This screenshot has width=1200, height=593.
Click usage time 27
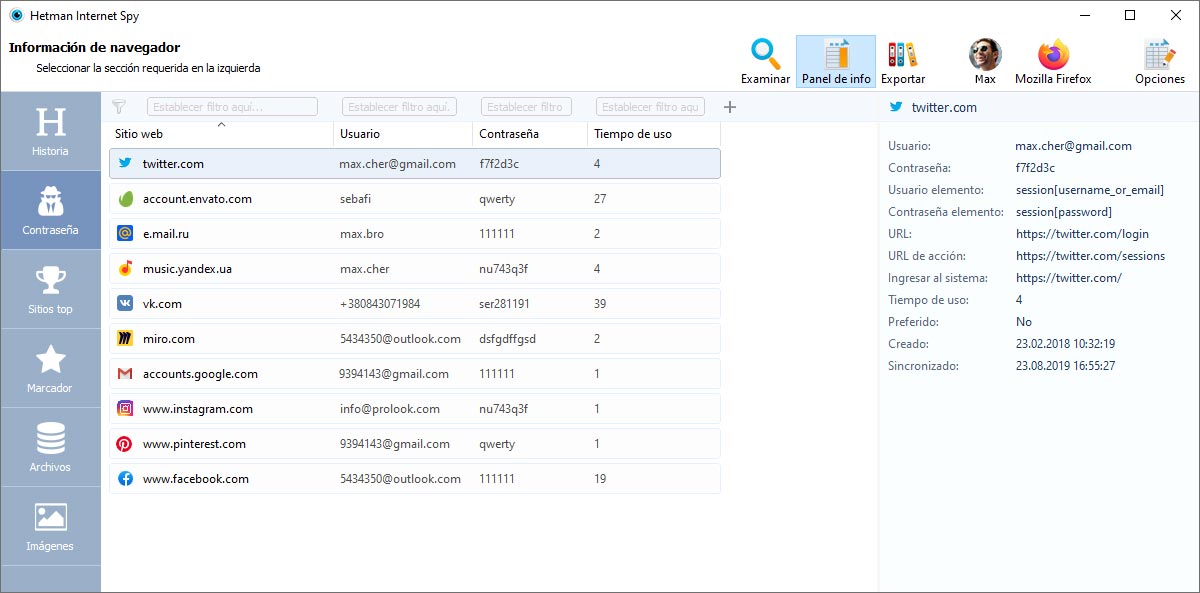point(600,199)
